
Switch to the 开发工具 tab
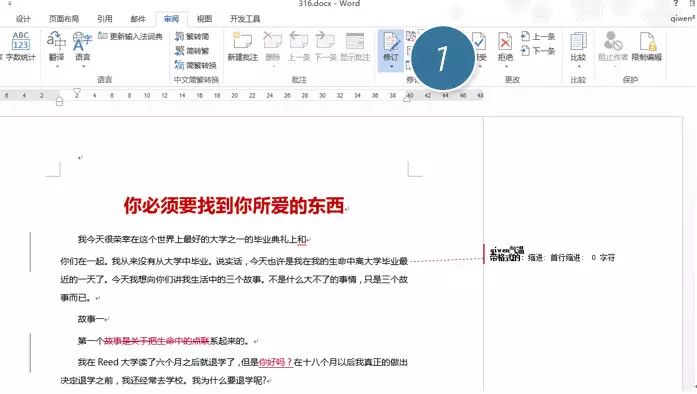coord(245,19)
